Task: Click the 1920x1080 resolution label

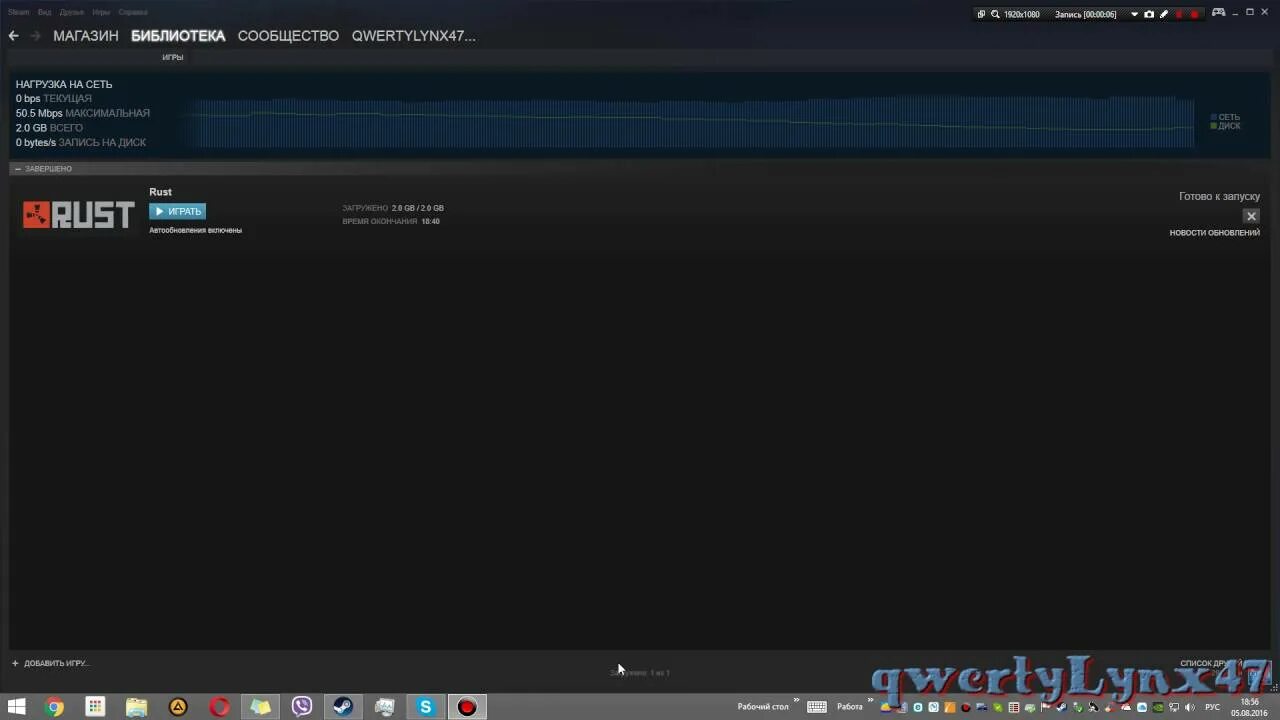Action: tap(1022, 14)
